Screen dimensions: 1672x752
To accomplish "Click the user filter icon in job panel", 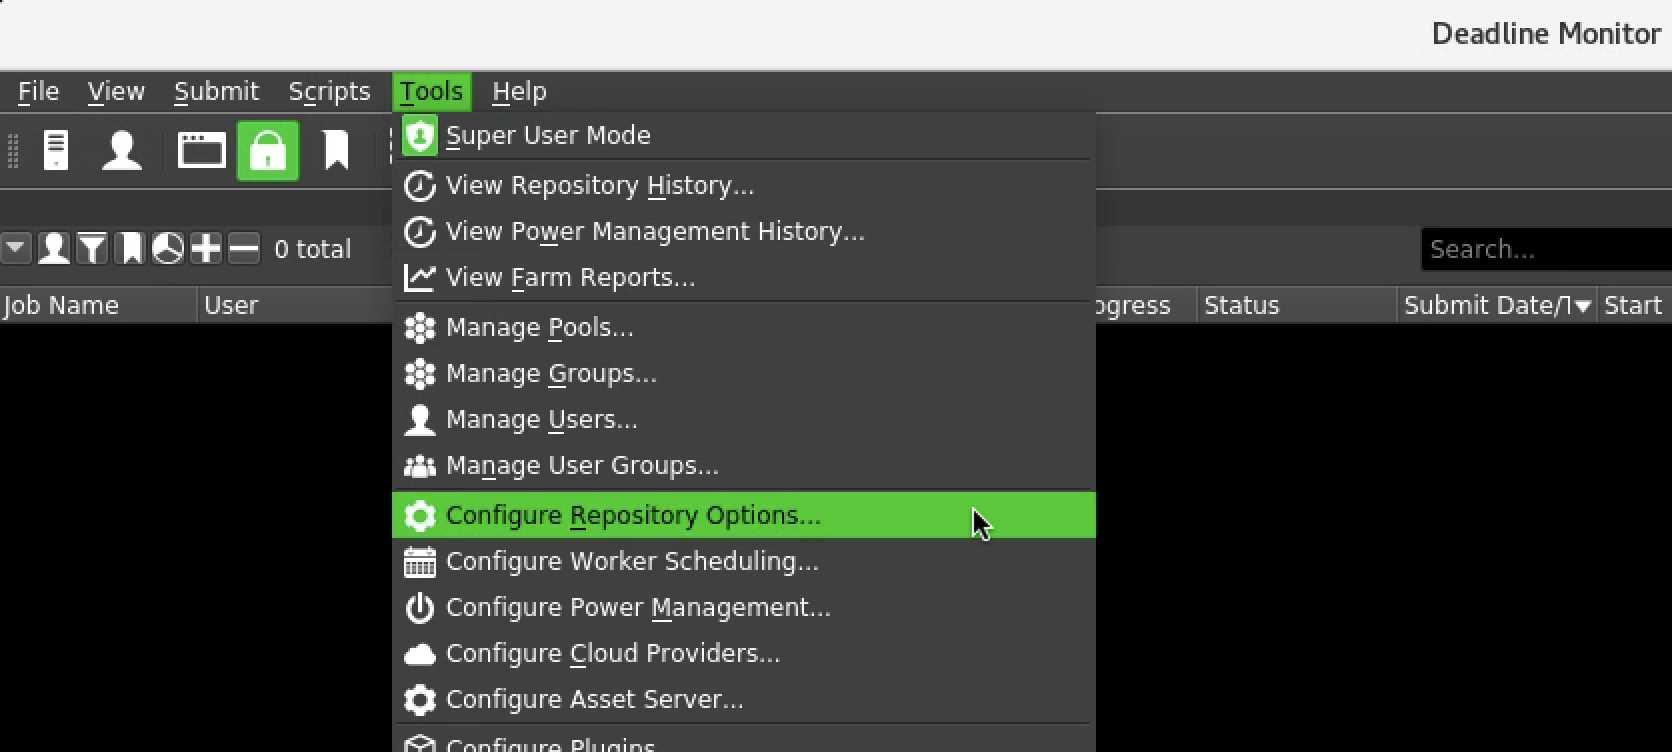I will coord(54,248).
